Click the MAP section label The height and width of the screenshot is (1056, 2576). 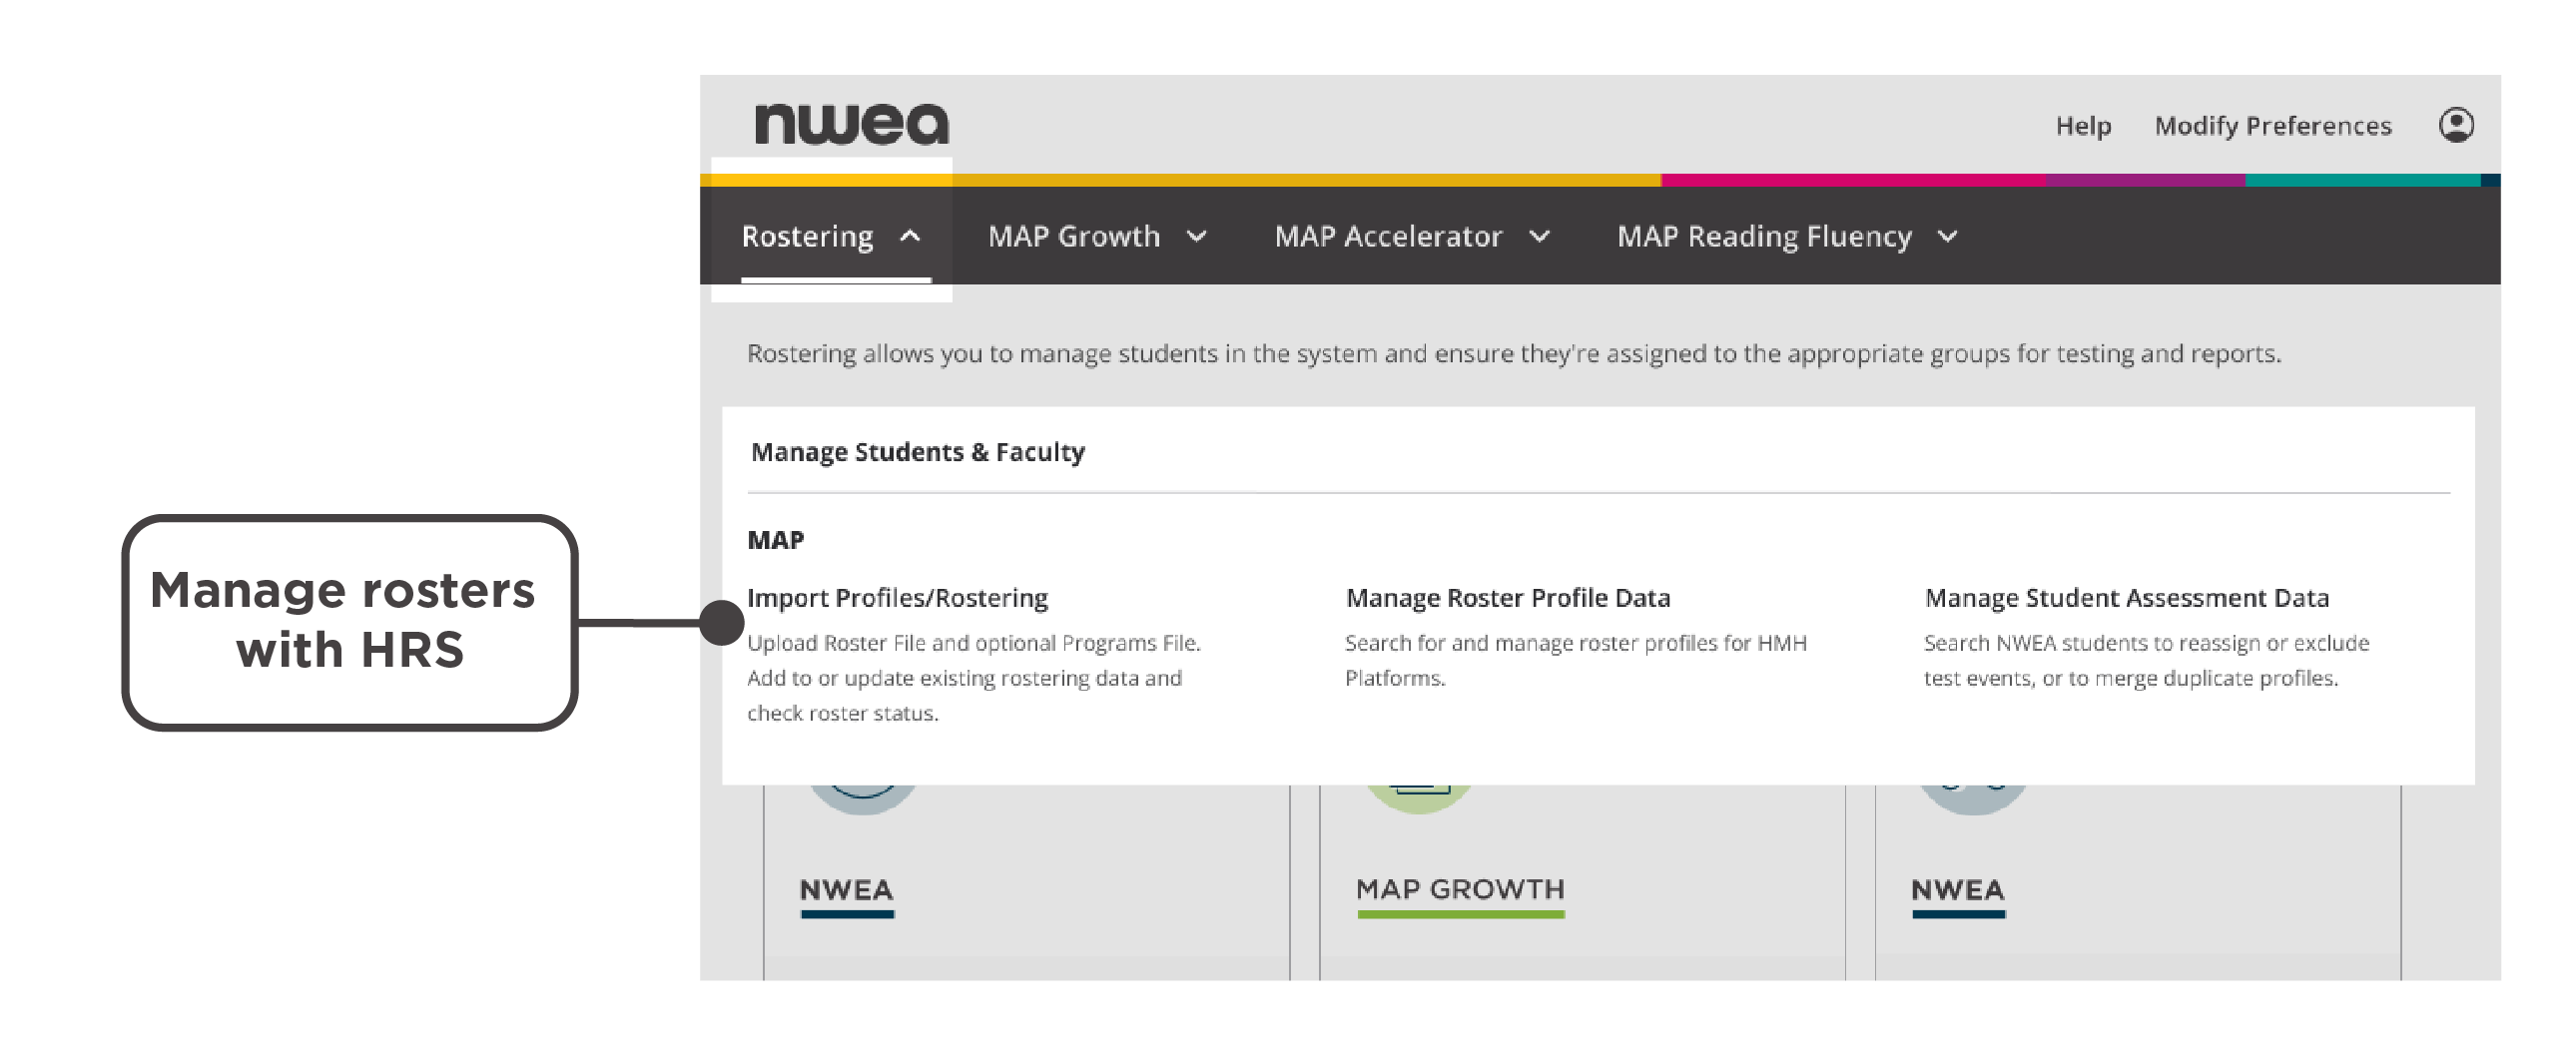pyautogui.click(x=776, y=539)
